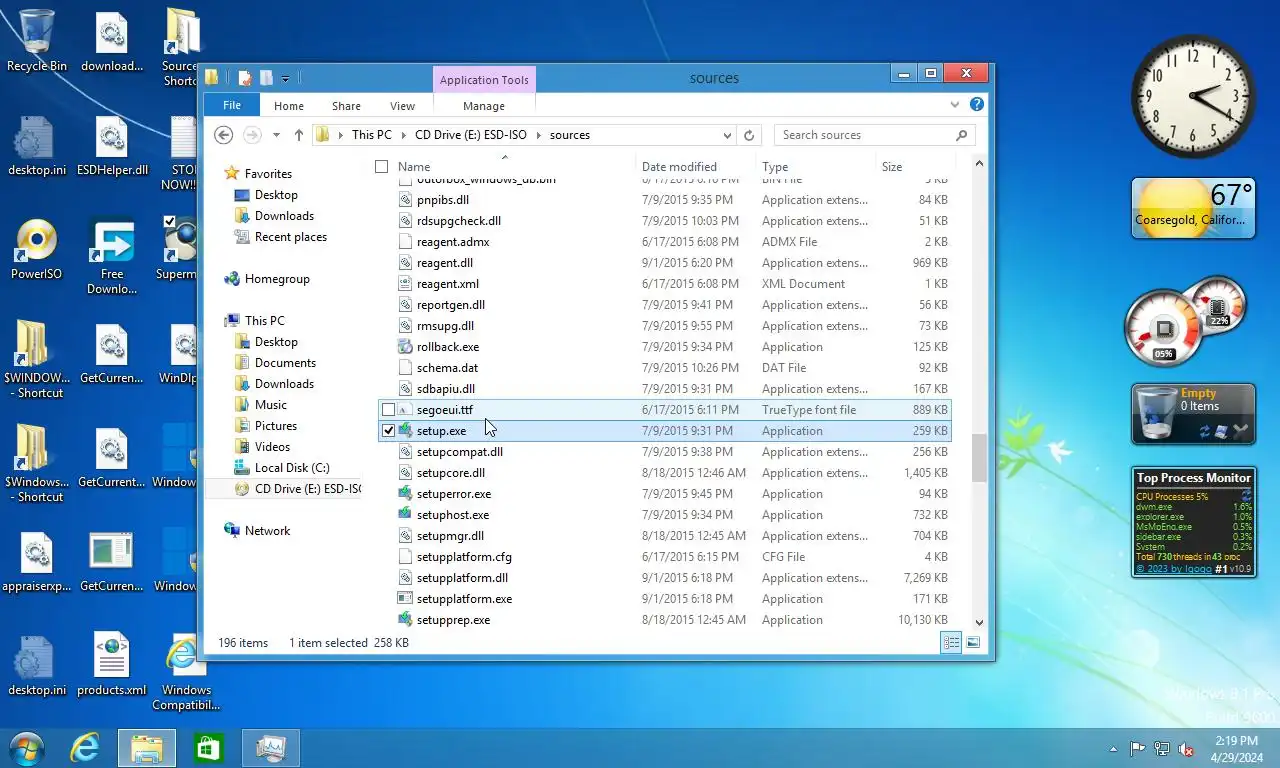This screenshot has height=768, width=1280.
Task: Click the Action Center flag tray icon
Action: click(x=1138, y=748)
